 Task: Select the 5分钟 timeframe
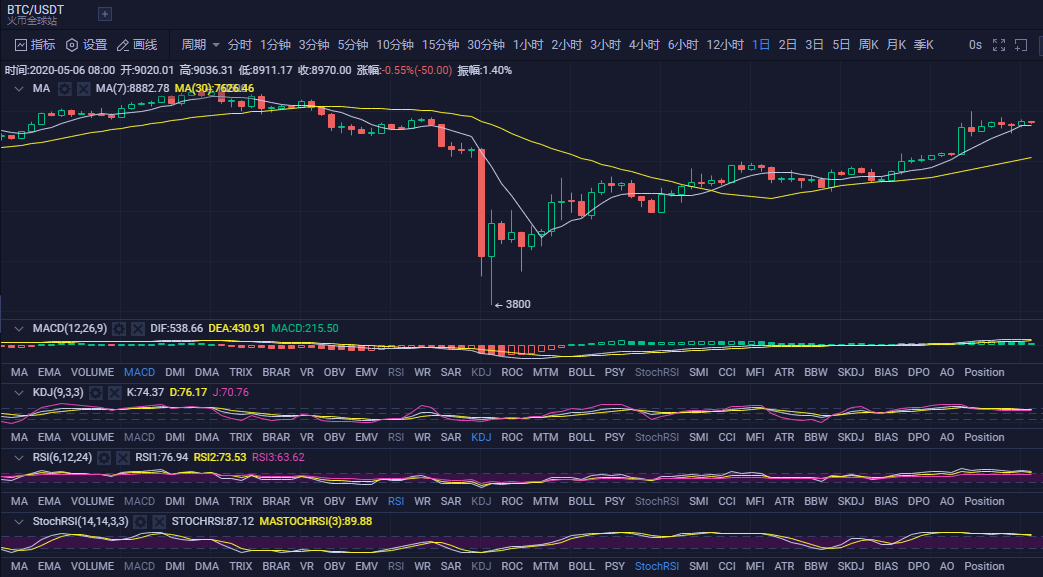coord(353,45)
